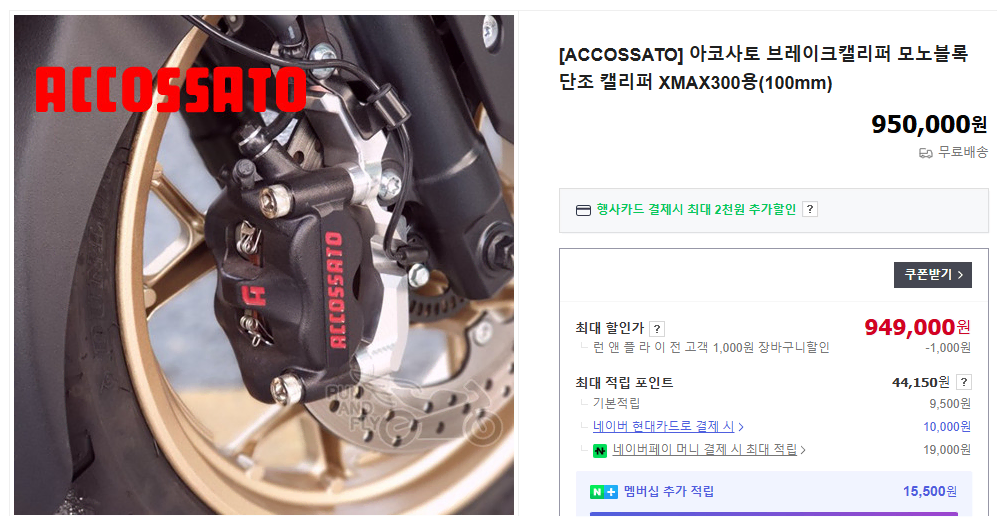Expand the chevron after 네이버페이 머니 최대 적립
This screenshot has height=525, width=997.
(803, 451)
